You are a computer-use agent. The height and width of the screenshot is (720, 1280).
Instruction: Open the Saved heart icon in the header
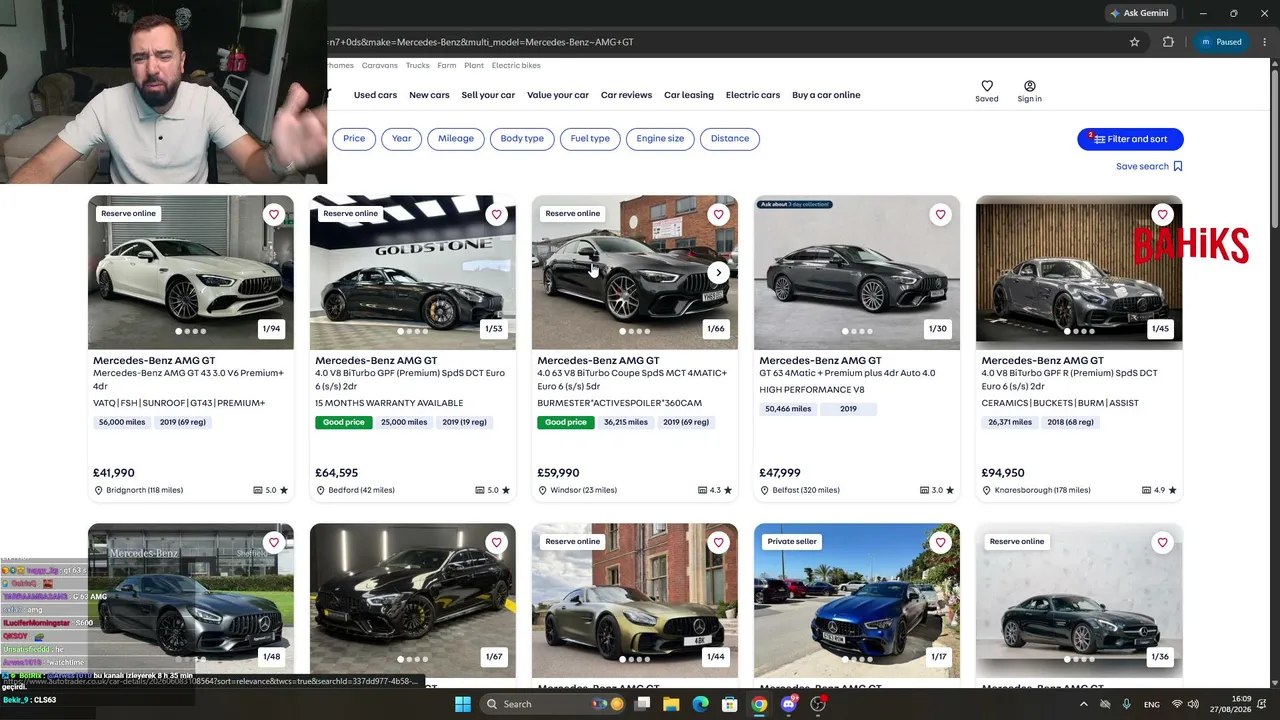[x=987, y=86]
